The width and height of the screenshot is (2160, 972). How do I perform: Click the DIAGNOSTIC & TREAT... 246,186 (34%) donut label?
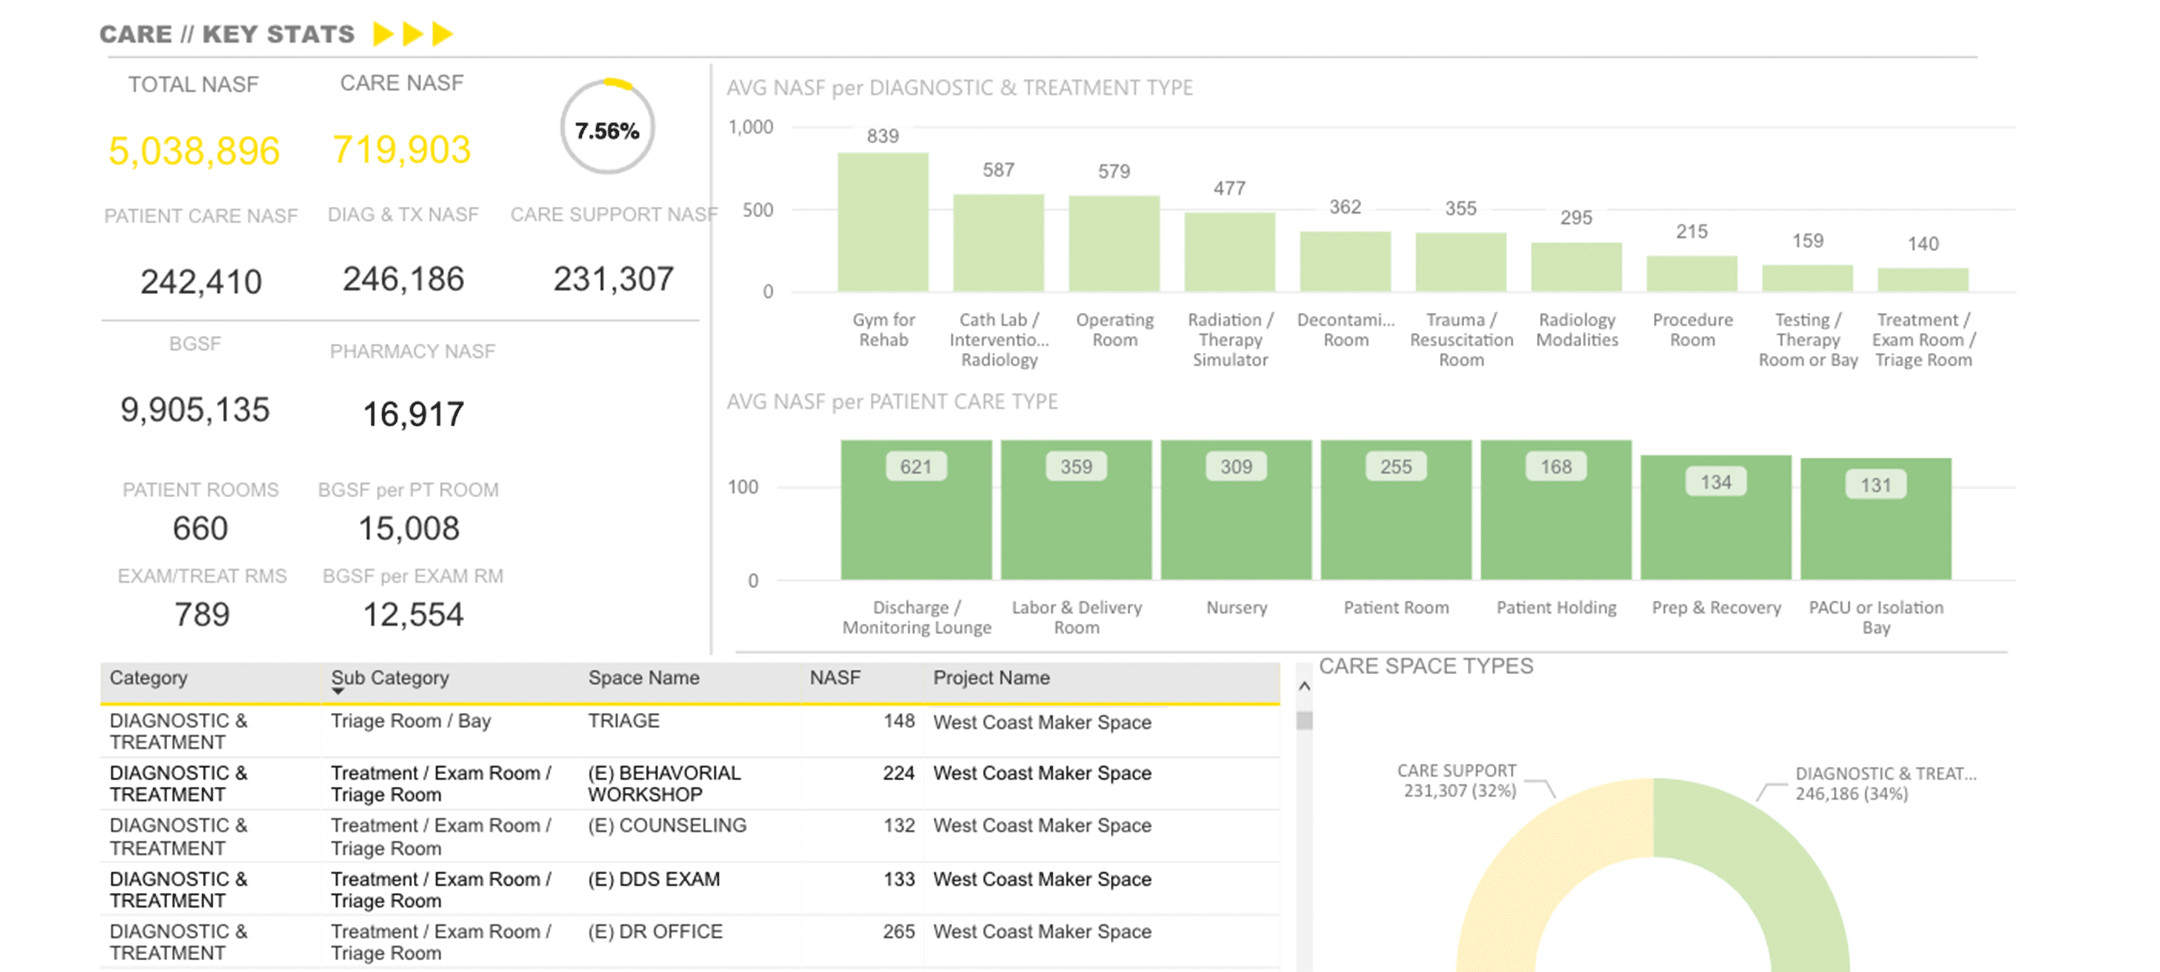pyautogui.click(x=1886, y=784)
